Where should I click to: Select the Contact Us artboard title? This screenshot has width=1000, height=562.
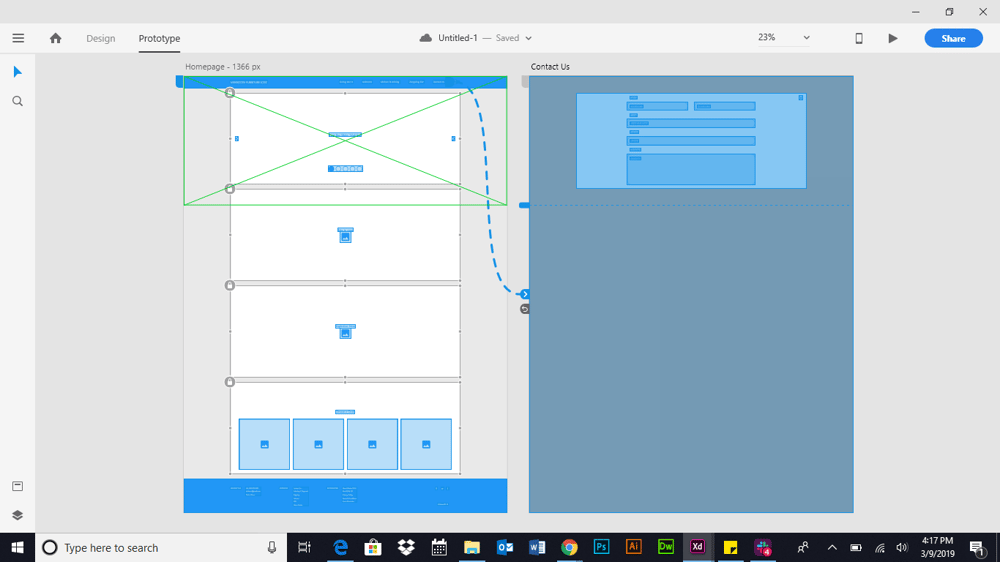point(550,66)
